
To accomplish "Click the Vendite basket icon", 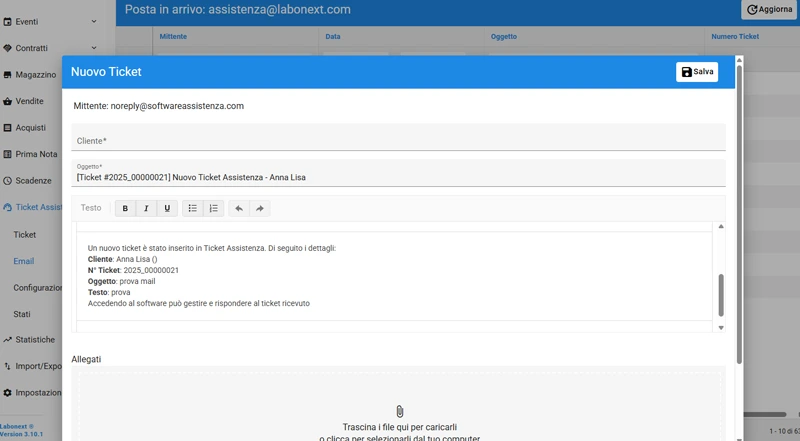I will point(7,102).
